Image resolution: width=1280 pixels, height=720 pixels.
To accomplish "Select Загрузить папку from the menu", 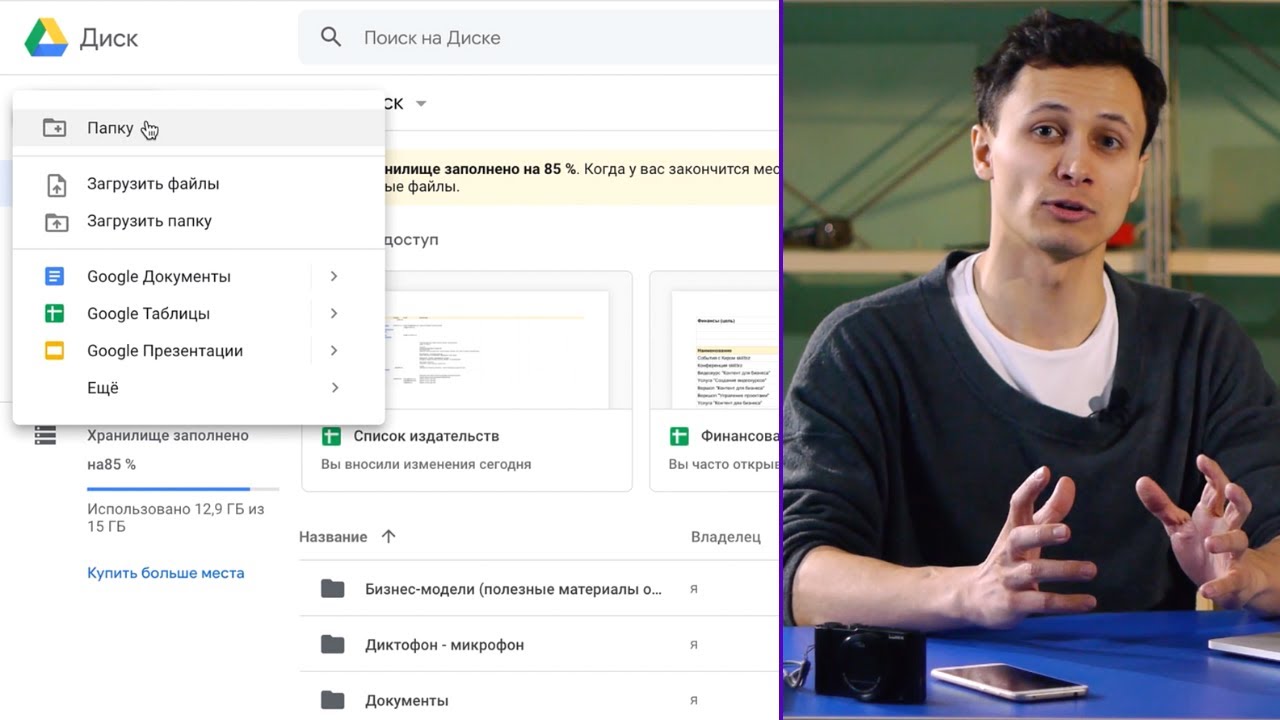I will [x=198, y=221].
